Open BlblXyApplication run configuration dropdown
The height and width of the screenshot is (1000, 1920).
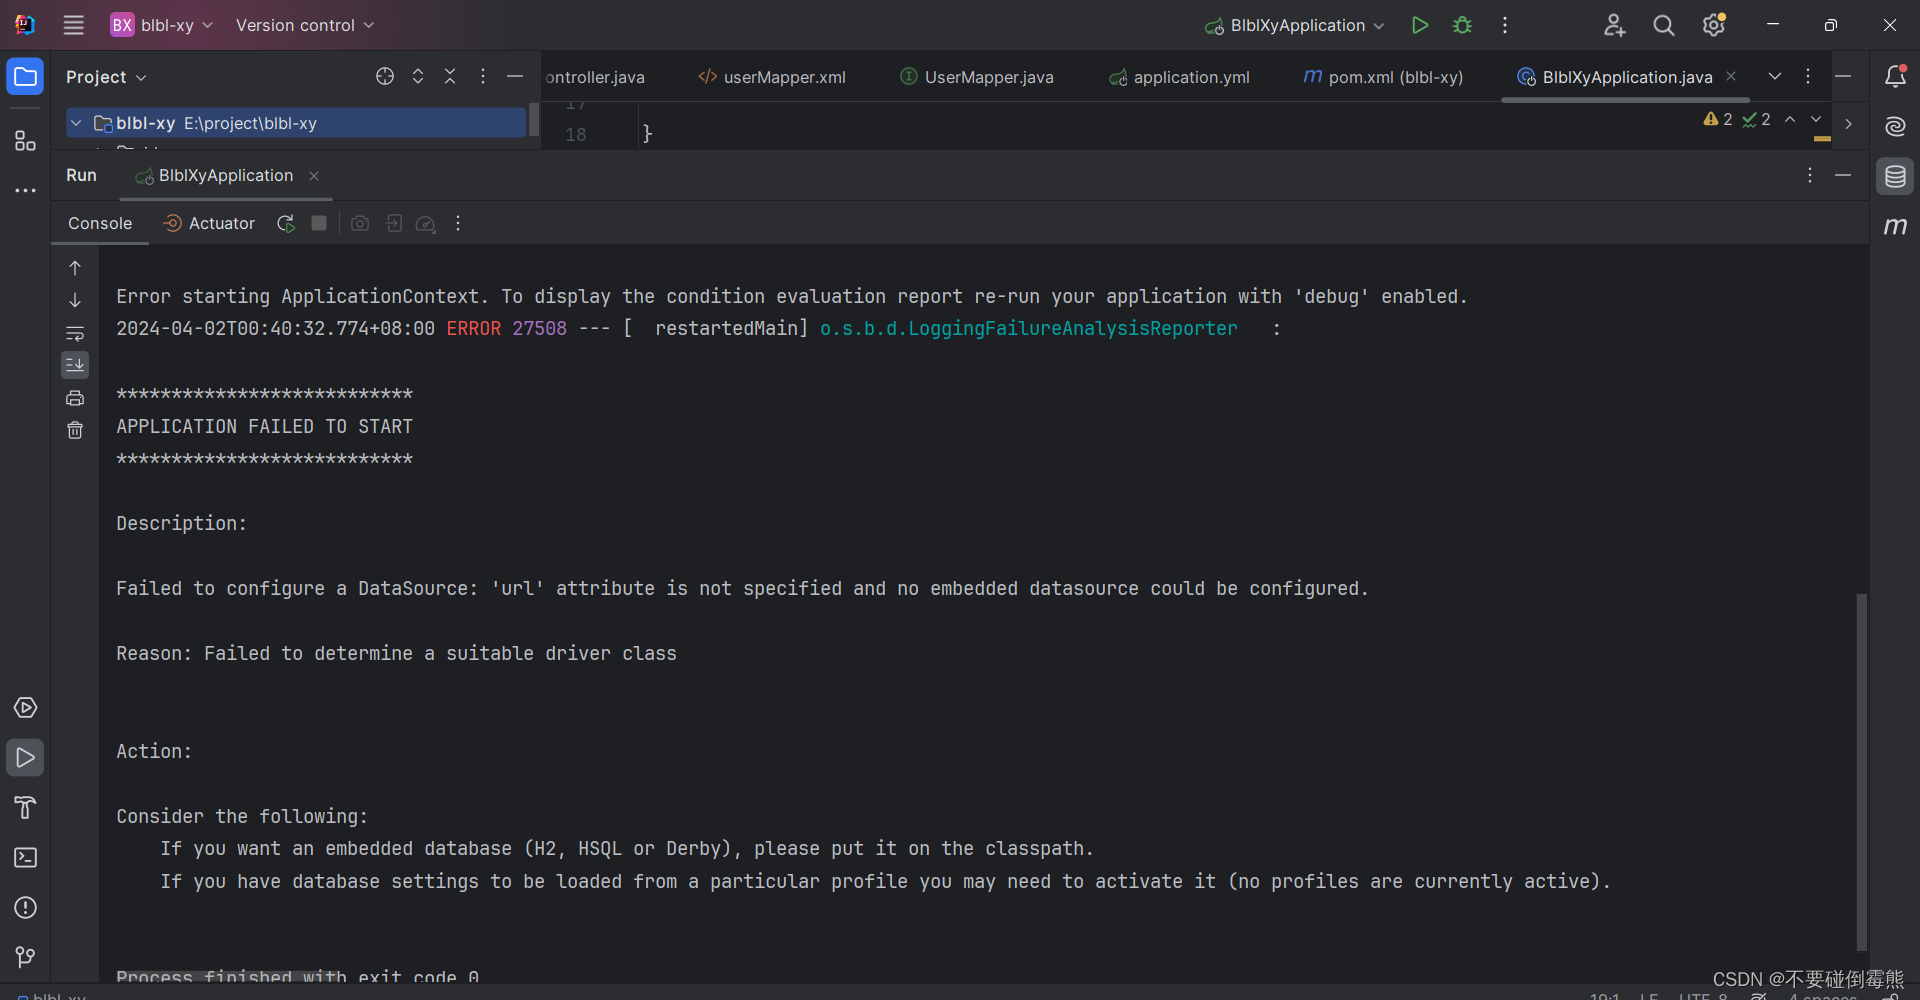(x=1295, y=25)
